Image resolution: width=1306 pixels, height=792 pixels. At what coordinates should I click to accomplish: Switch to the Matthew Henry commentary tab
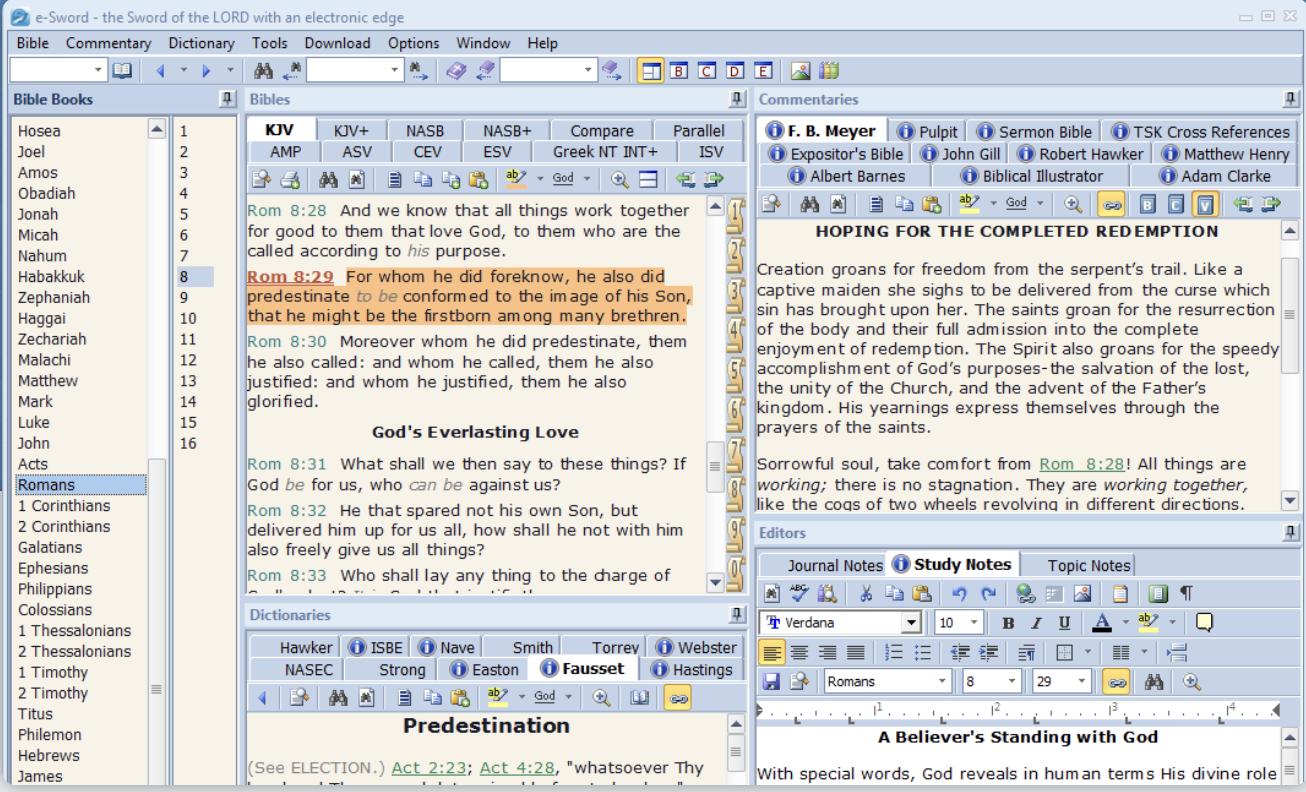1226,153
